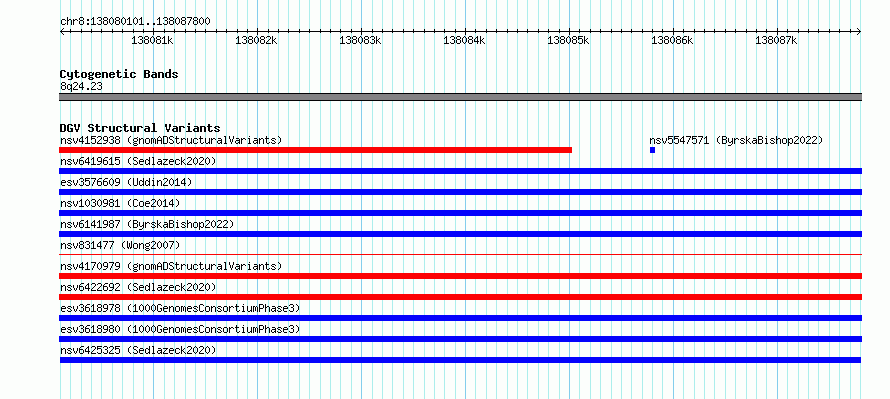
Task: Click the nsv1030981 Coe2014 blue bar
Action: [x=460, y=213]
